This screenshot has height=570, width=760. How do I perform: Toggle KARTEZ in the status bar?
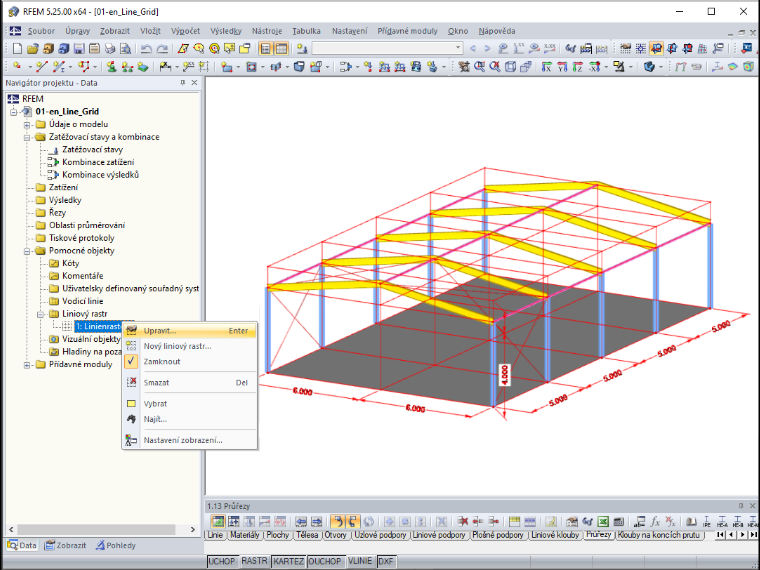pos(288,561)
